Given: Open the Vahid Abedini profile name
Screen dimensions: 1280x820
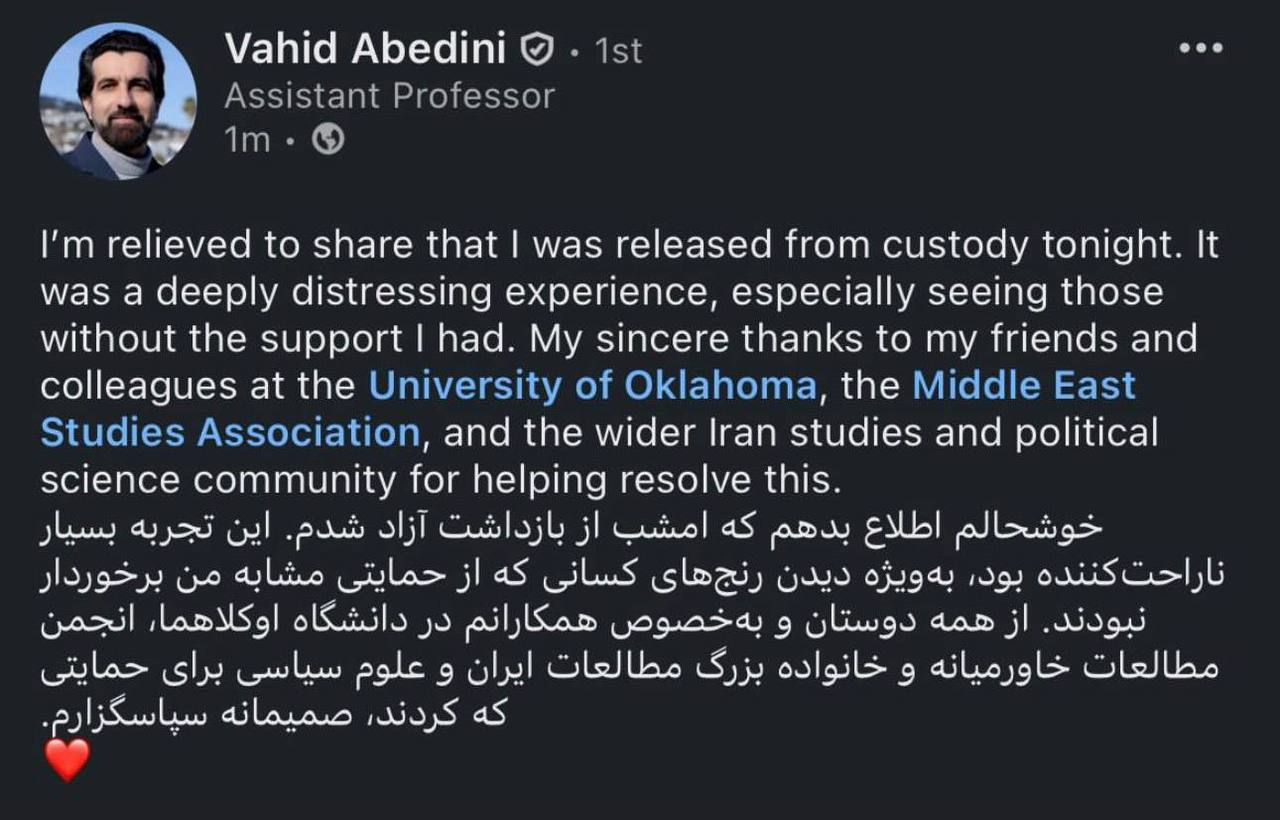Looking at the screenshot, I should pos(366,49).
